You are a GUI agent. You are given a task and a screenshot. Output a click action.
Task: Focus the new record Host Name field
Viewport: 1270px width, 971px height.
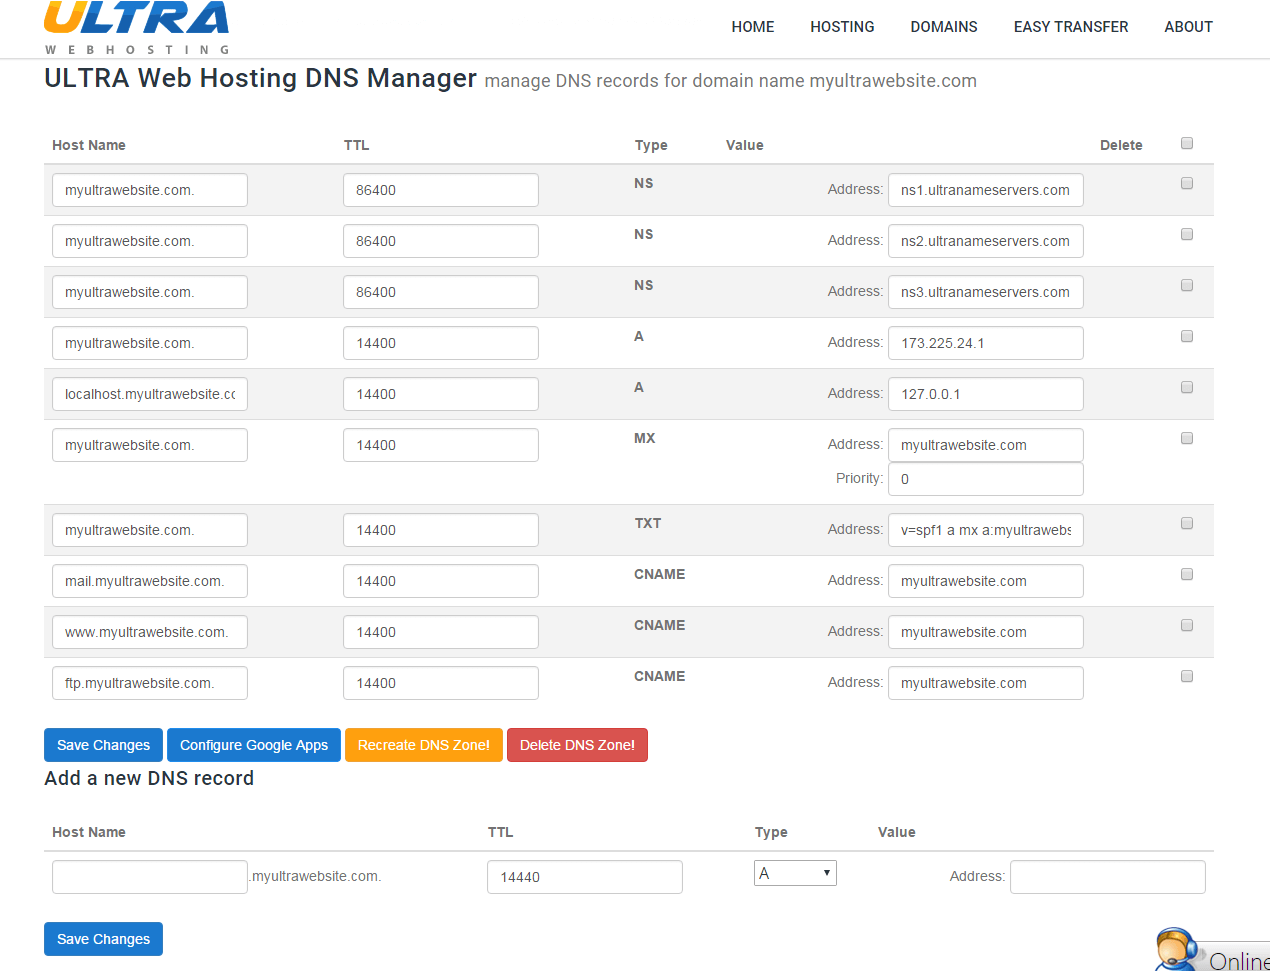pos(150,877)
